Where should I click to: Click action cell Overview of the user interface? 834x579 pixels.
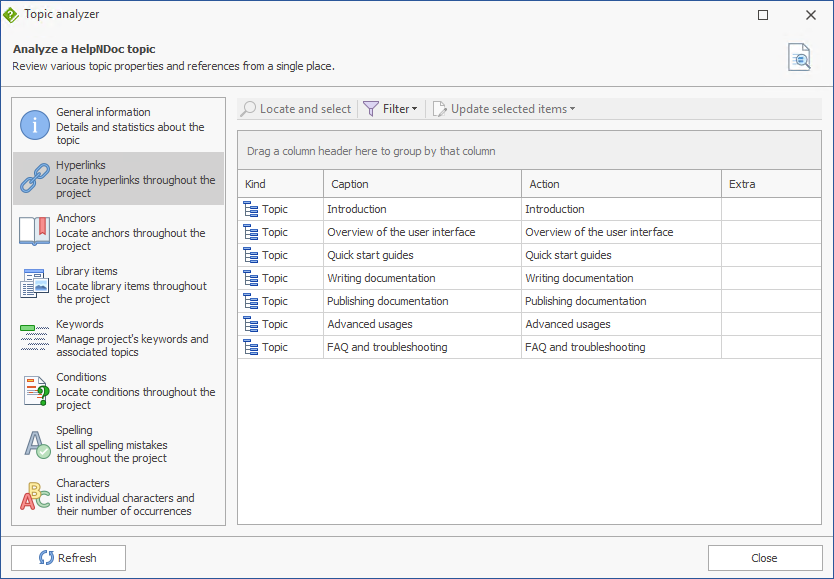coord(621,232)
